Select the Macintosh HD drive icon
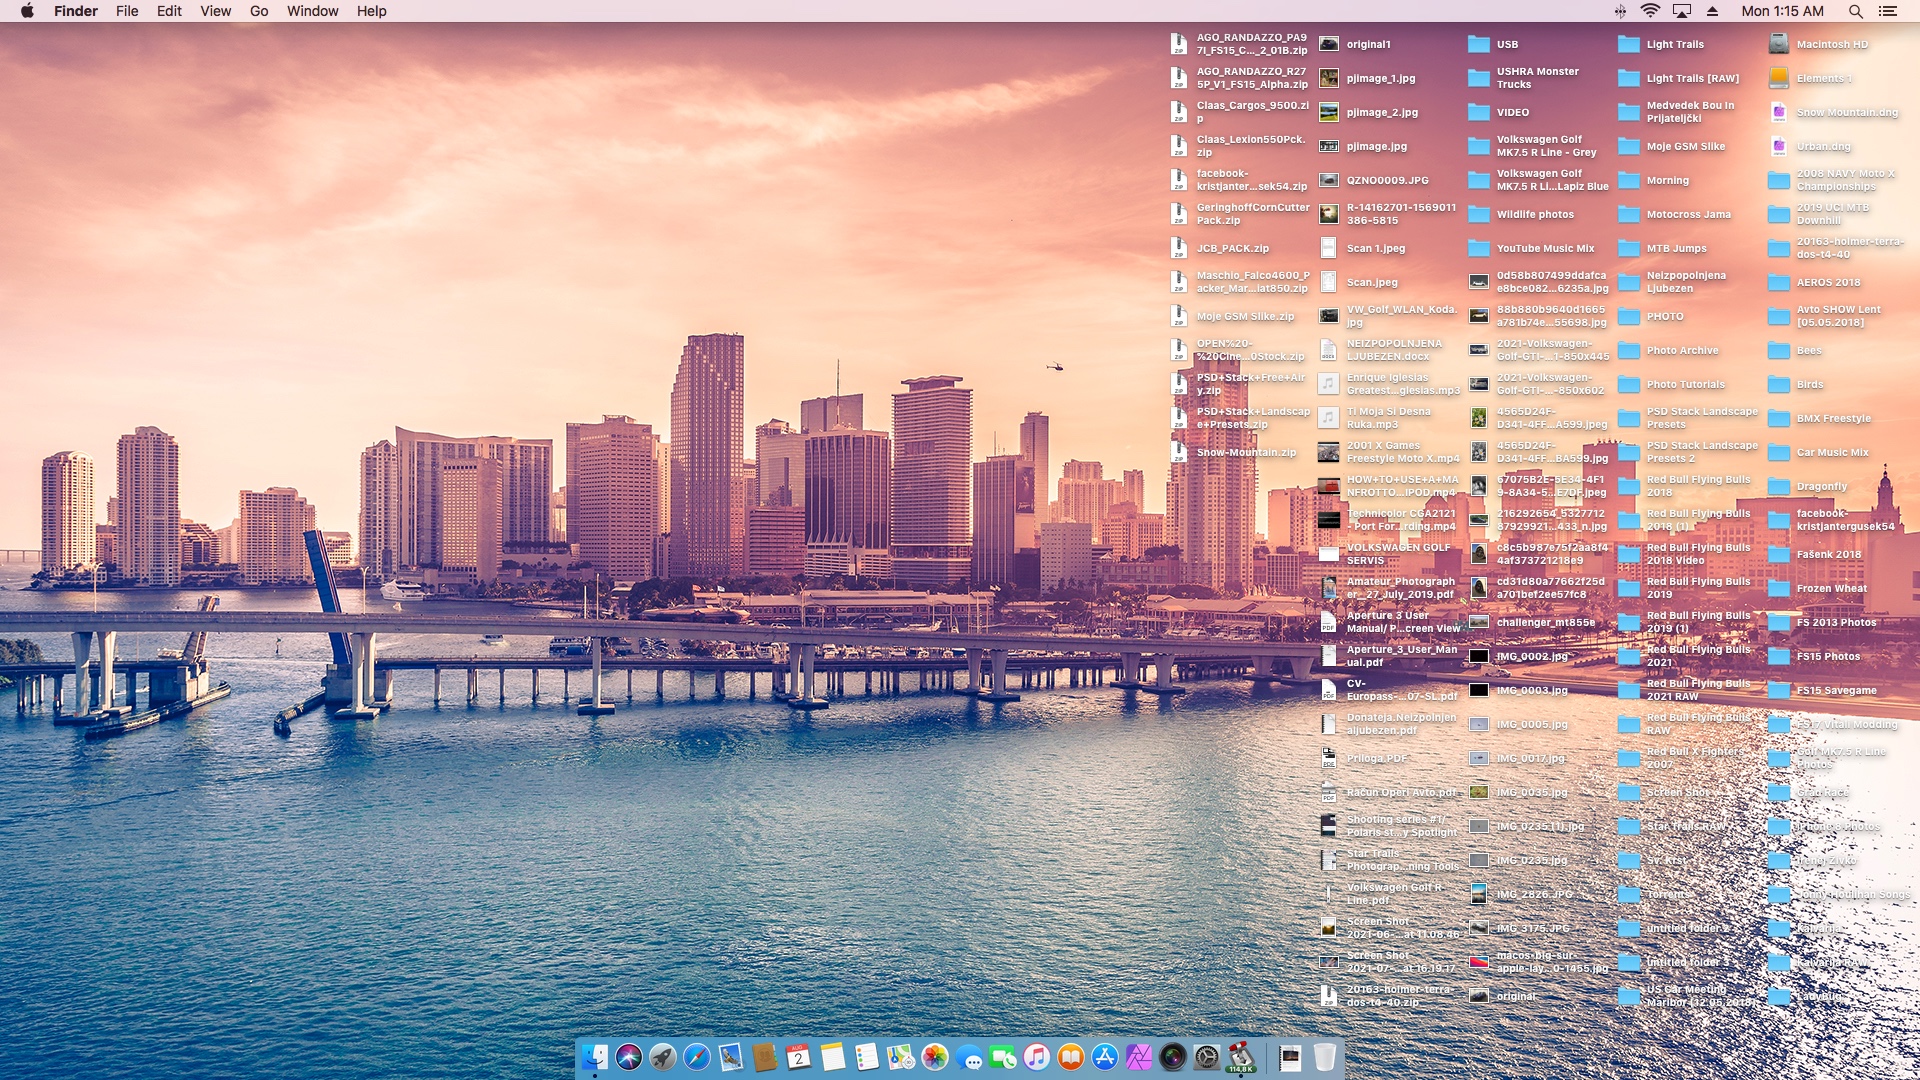 (1778, 44)
